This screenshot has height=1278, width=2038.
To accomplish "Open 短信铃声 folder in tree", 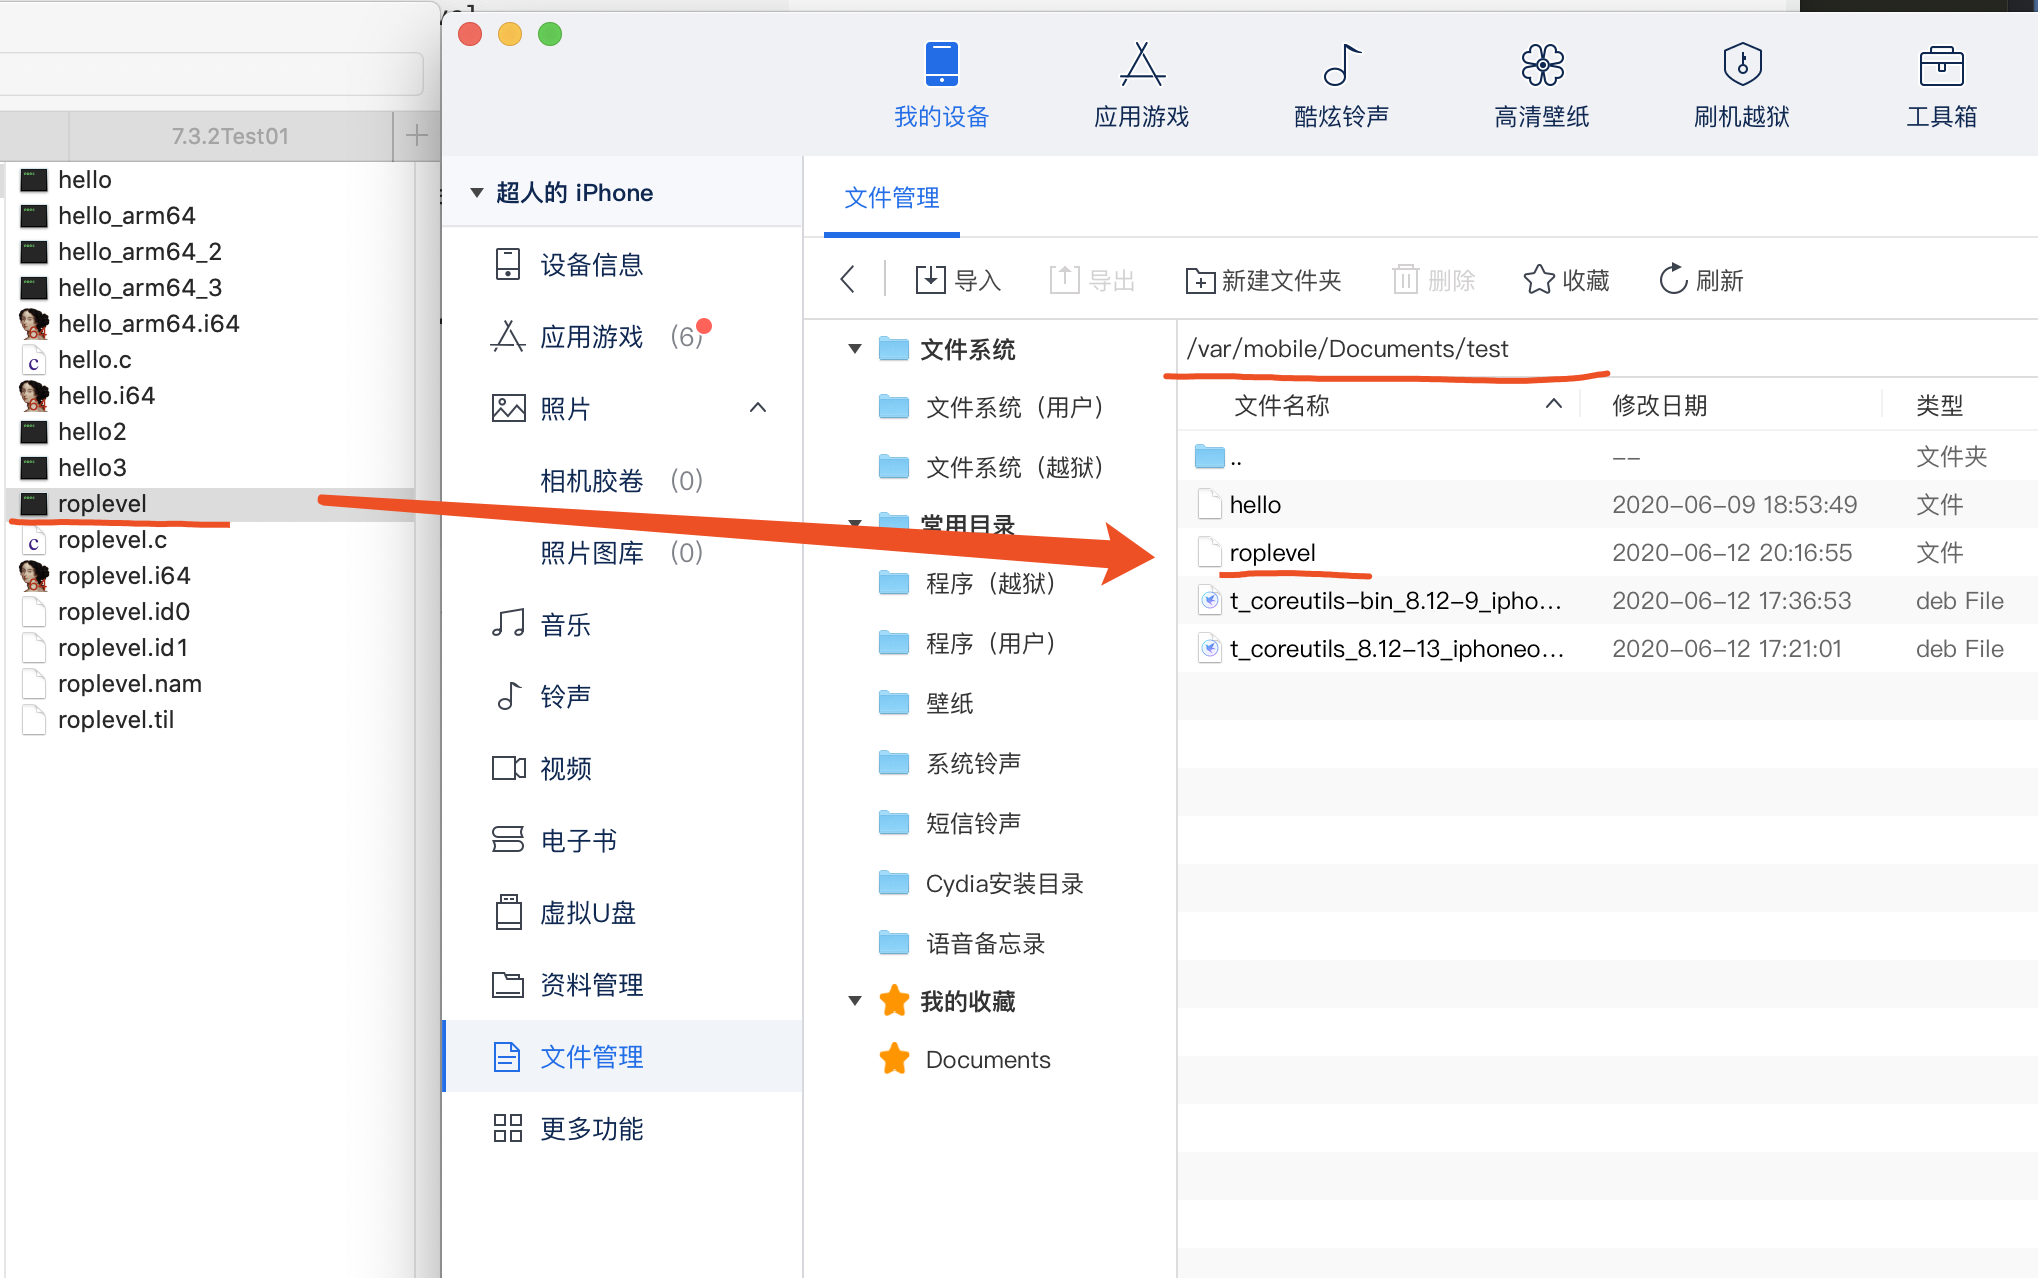I will point(950,823).
